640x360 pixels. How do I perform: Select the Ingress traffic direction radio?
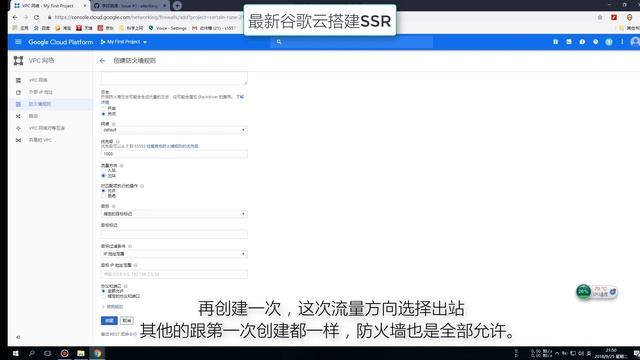pyautogui.click(x=103, y=171)
